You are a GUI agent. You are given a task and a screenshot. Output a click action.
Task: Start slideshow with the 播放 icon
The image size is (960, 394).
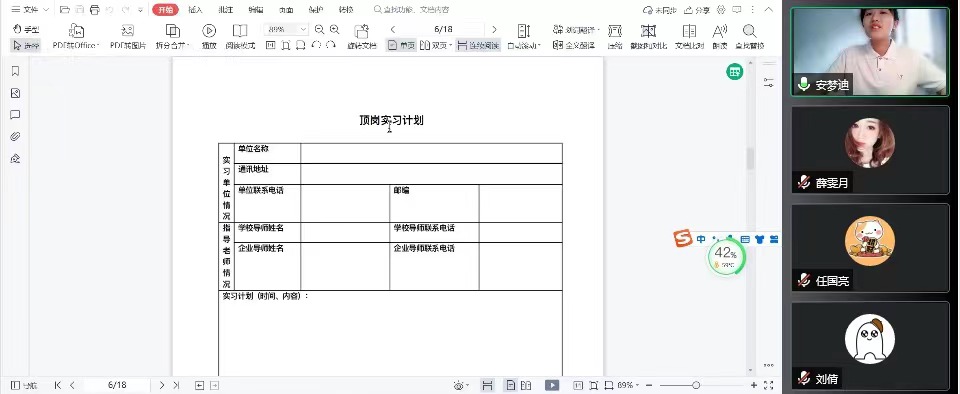point(209,37)
